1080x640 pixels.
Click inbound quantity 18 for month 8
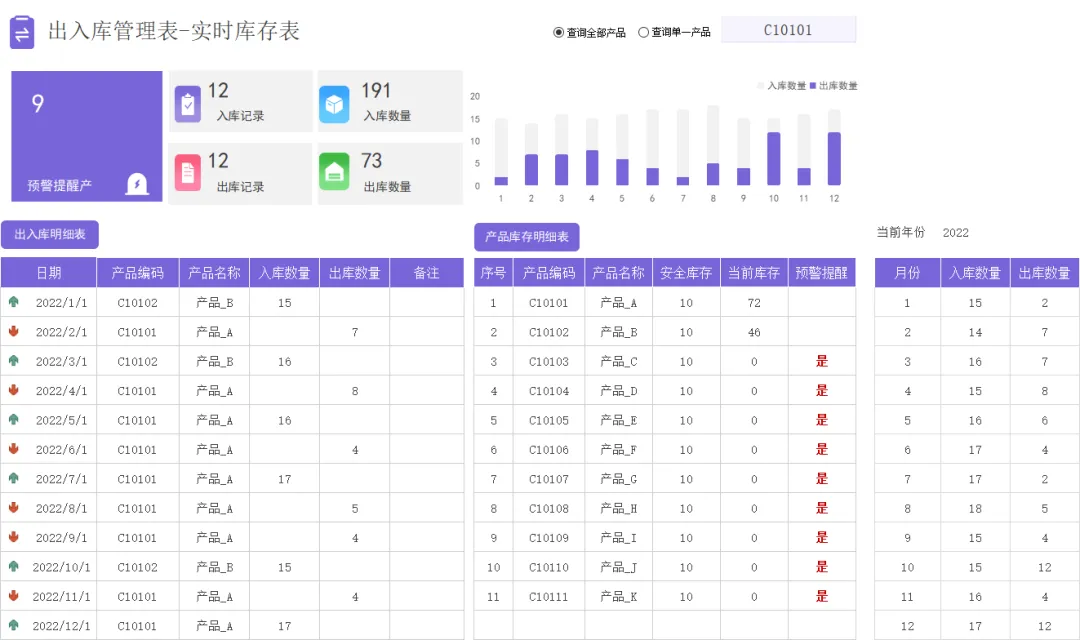(x=975, y=508)
